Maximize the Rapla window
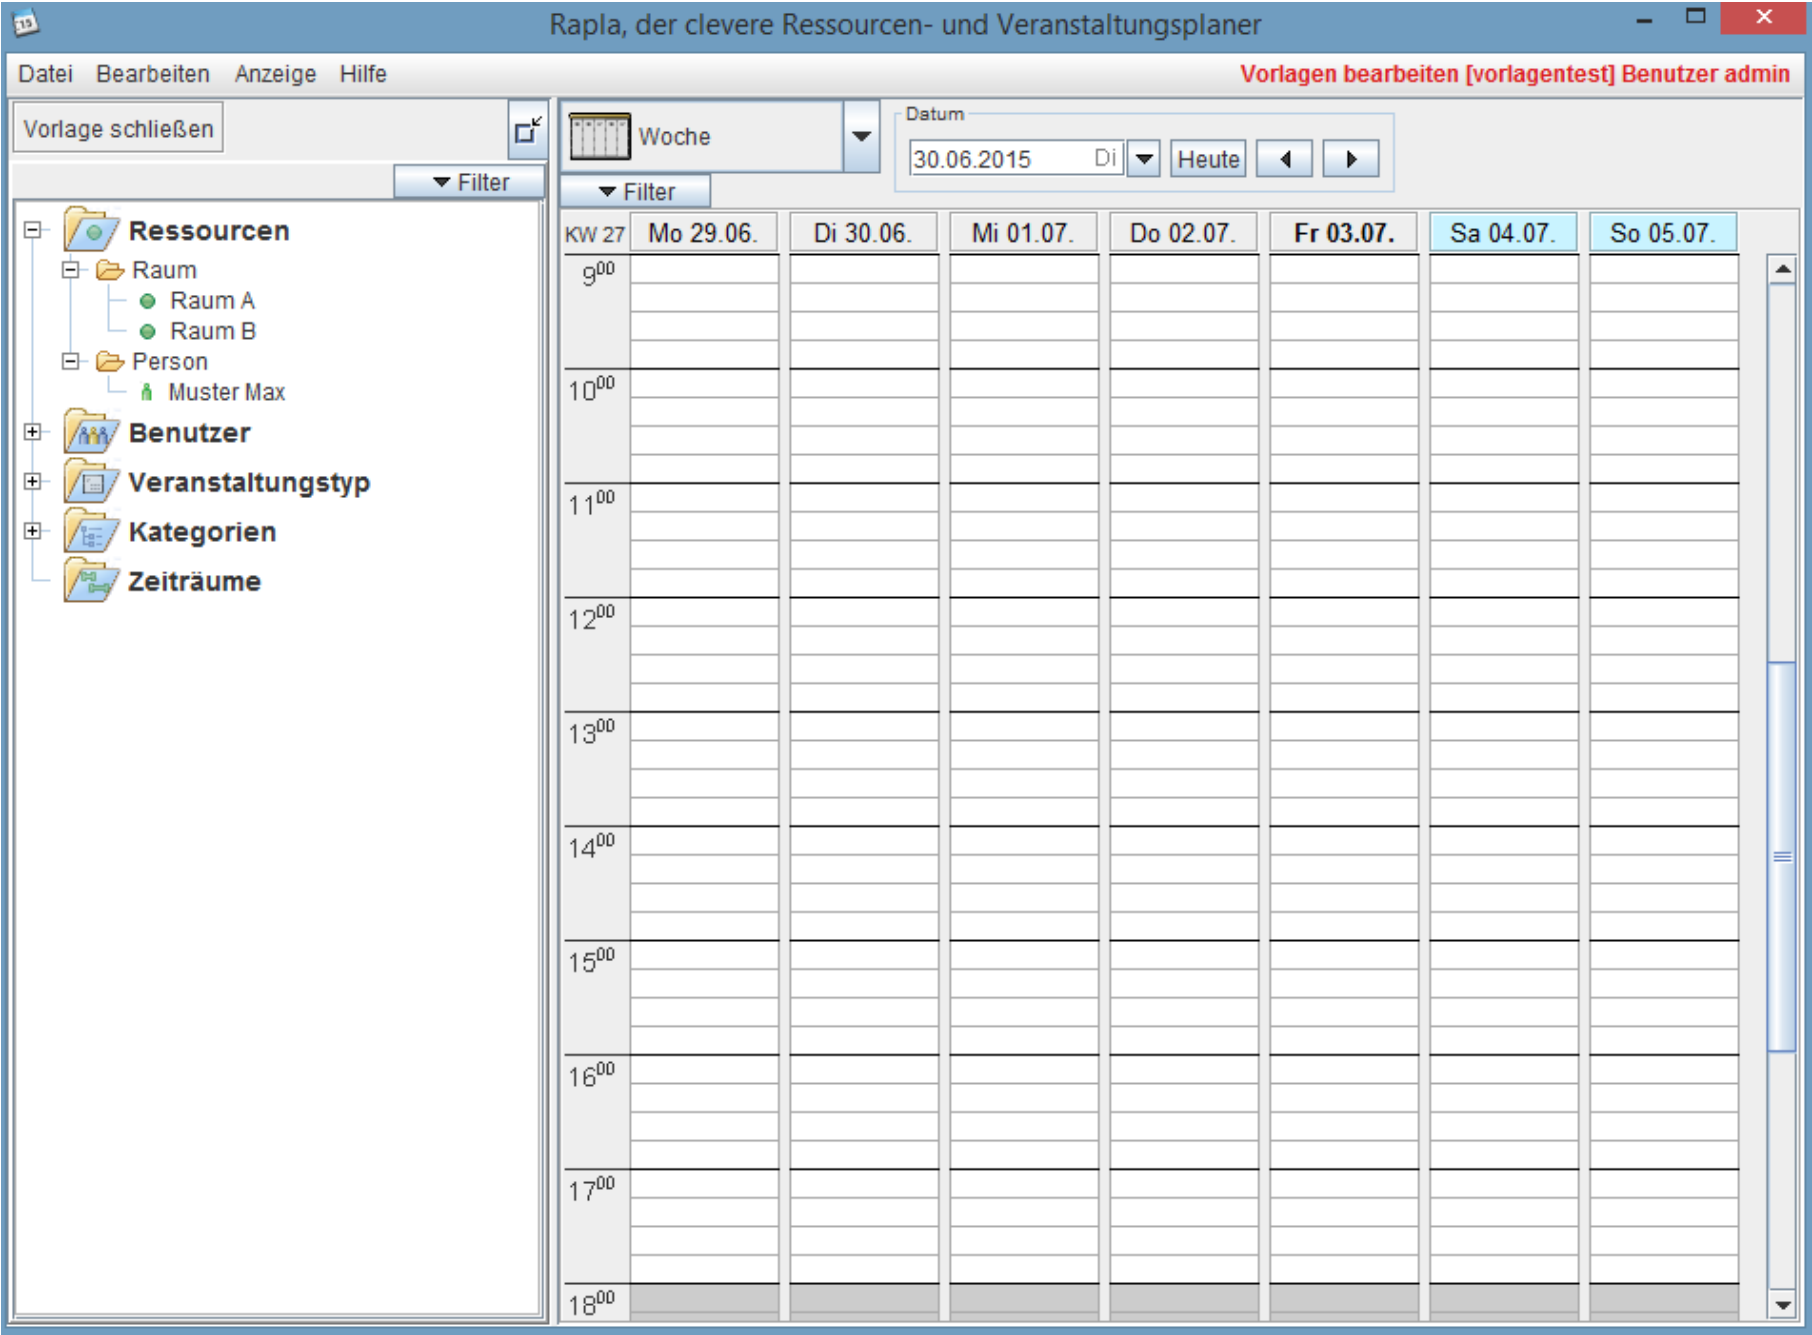 click(x=1695, y=17)
